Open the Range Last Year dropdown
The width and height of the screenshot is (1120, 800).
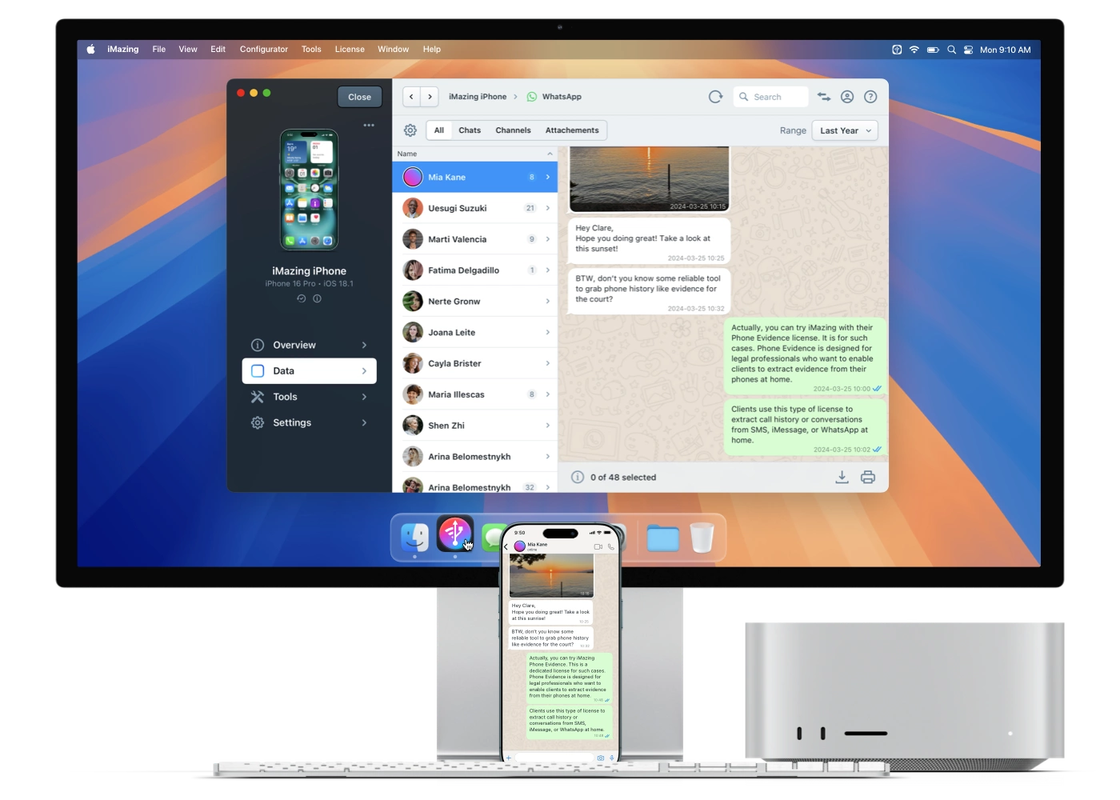tap(845, 131)
